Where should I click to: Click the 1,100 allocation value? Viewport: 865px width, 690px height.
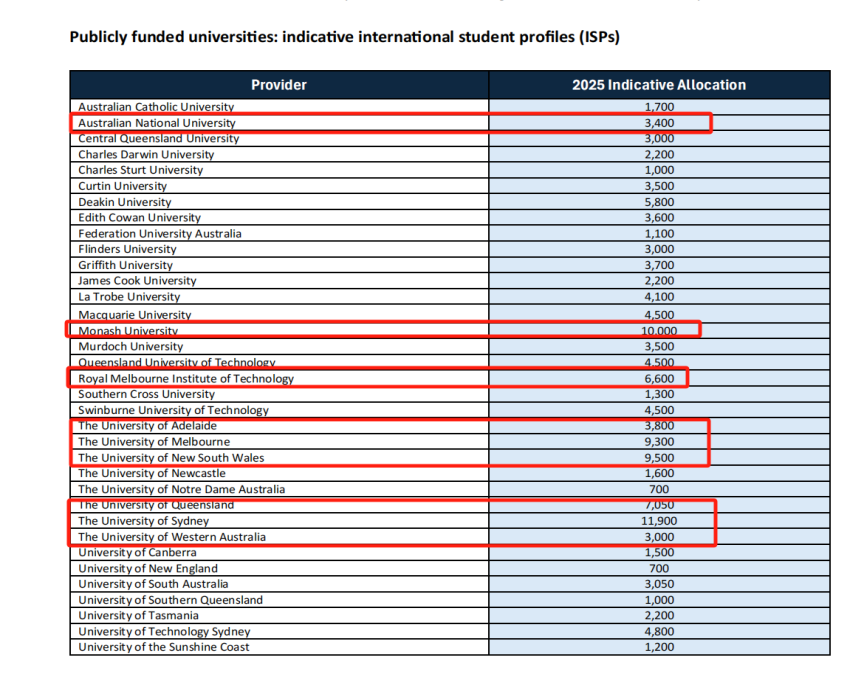659,233
